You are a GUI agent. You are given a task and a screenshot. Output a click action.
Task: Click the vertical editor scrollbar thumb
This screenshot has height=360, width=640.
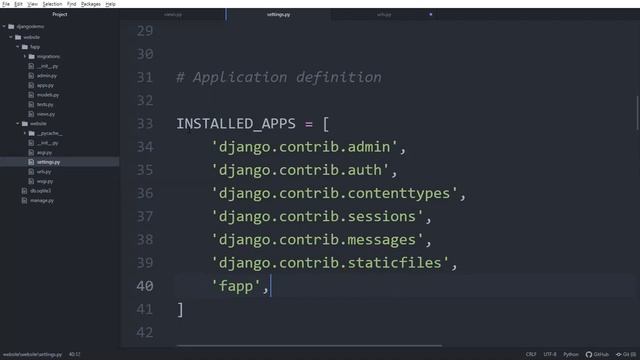click(637, 113)
